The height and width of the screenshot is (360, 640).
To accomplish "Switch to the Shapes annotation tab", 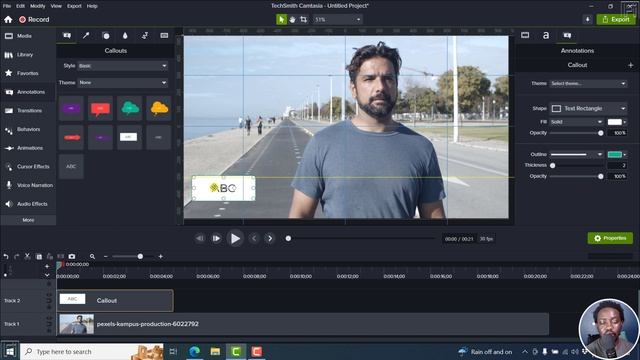I will 106,36.
